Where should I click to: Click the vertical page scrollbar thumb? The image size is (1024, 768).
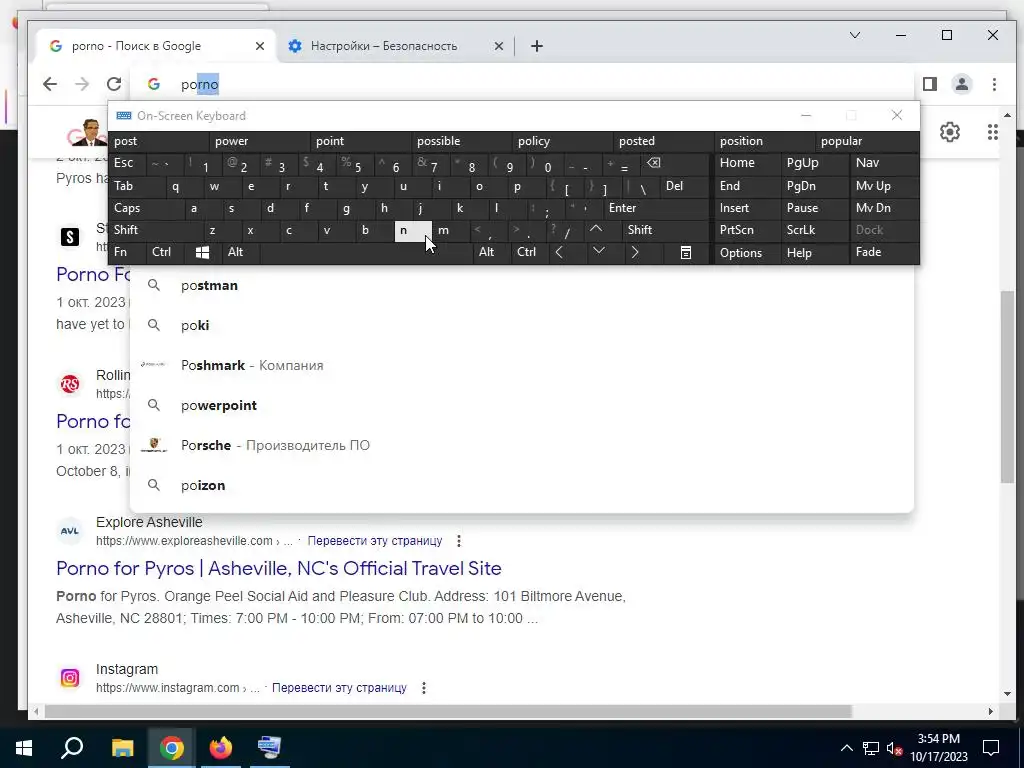pos(1007,387)
